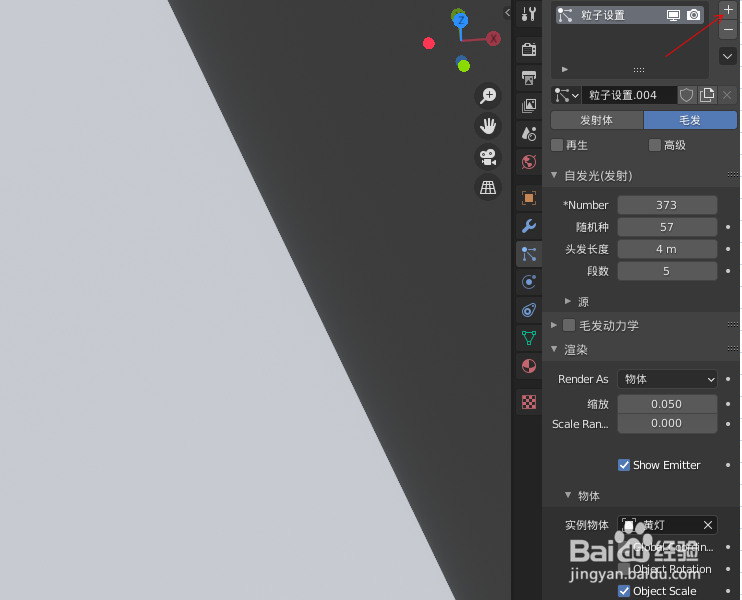
Task: Open the Physics properties tab
Action: tap(529, 282)
